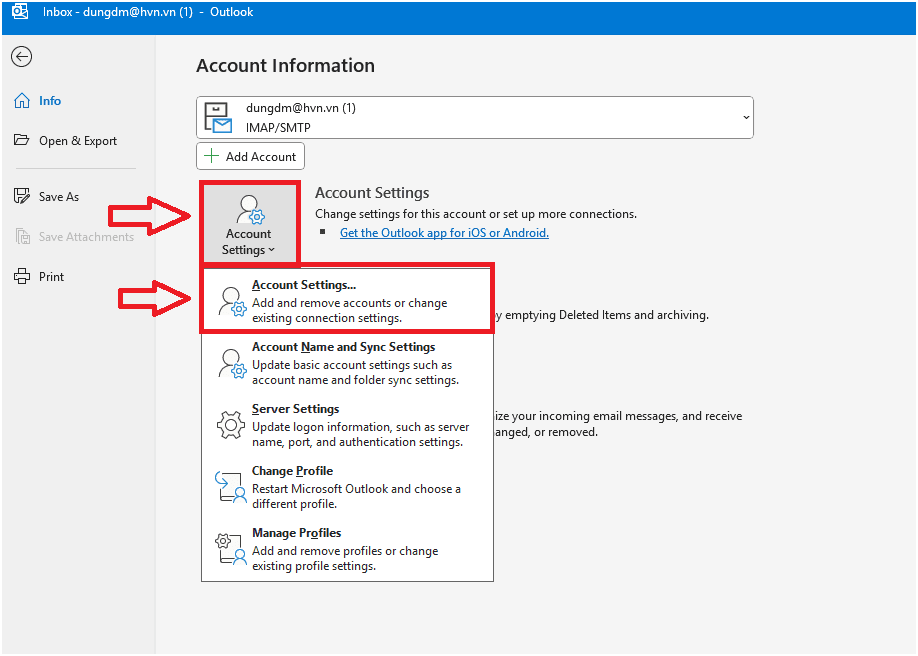Image resolution: width=918 pixels, height=656 pixels.
Task: Click 'your incoming email messages, and receive' text
Action: click(x=626, y=416)
